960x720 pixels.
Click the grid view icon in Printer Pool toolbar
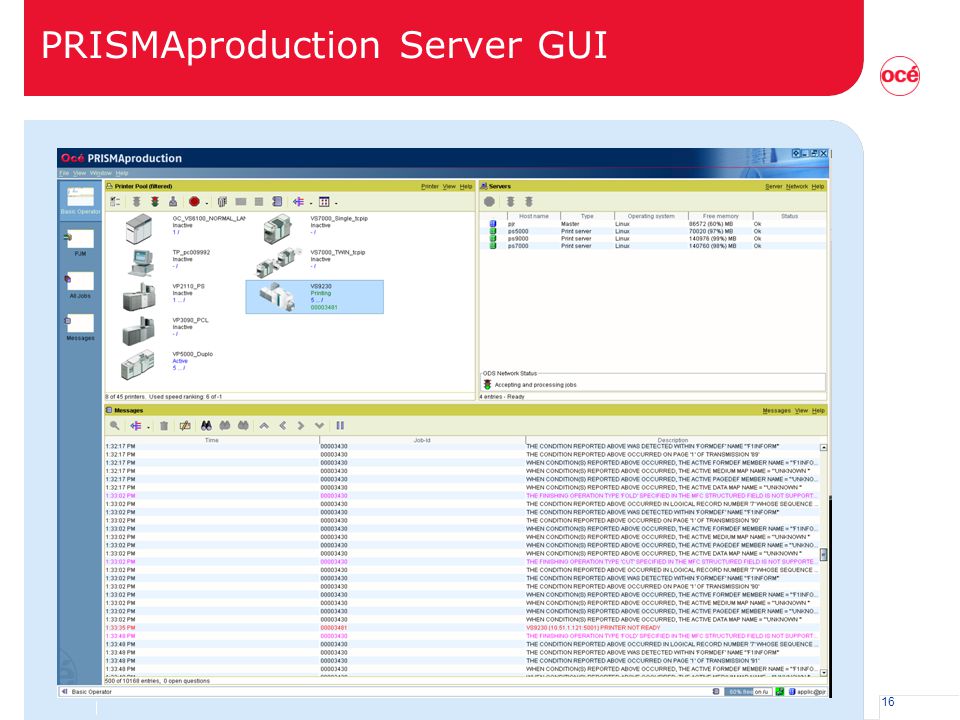(324, 201)
